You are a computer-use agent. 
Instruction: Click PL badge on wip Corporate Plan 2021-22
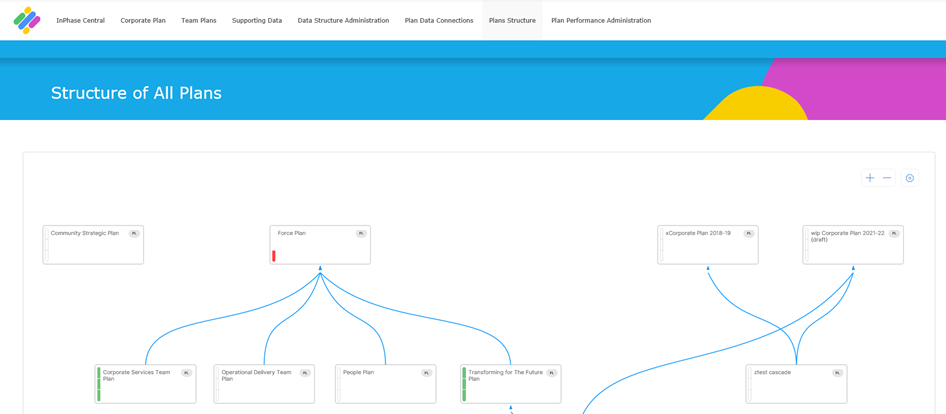tap(894, 233)
